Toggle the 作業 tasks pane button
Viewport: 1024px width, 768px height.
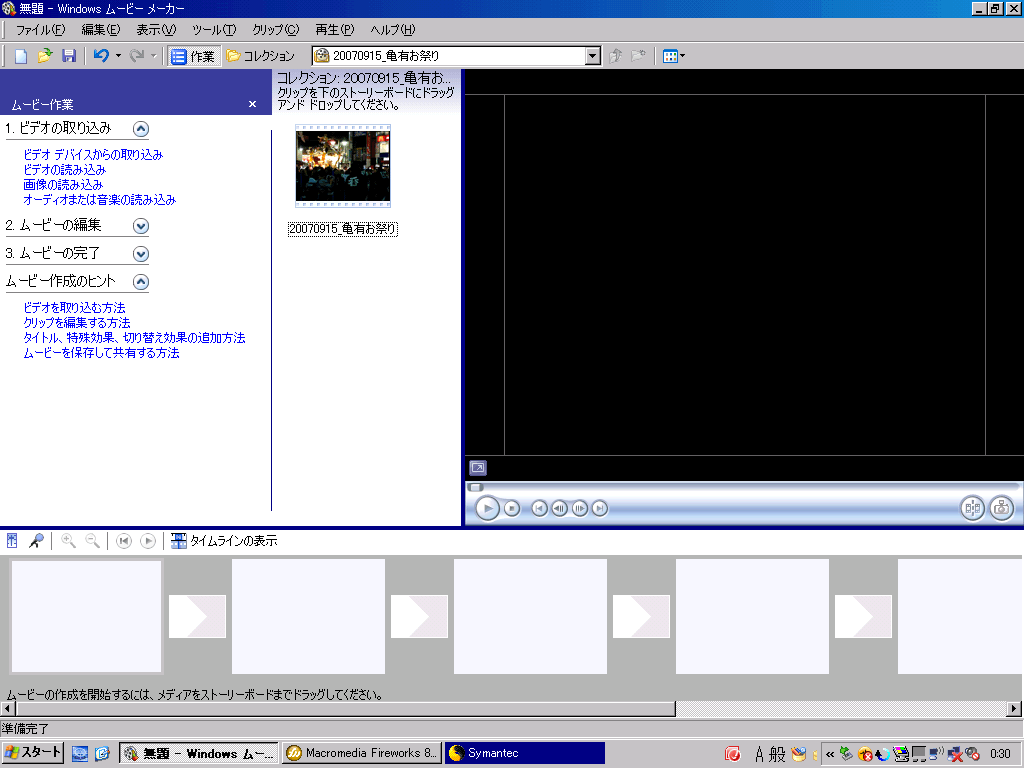192,56
